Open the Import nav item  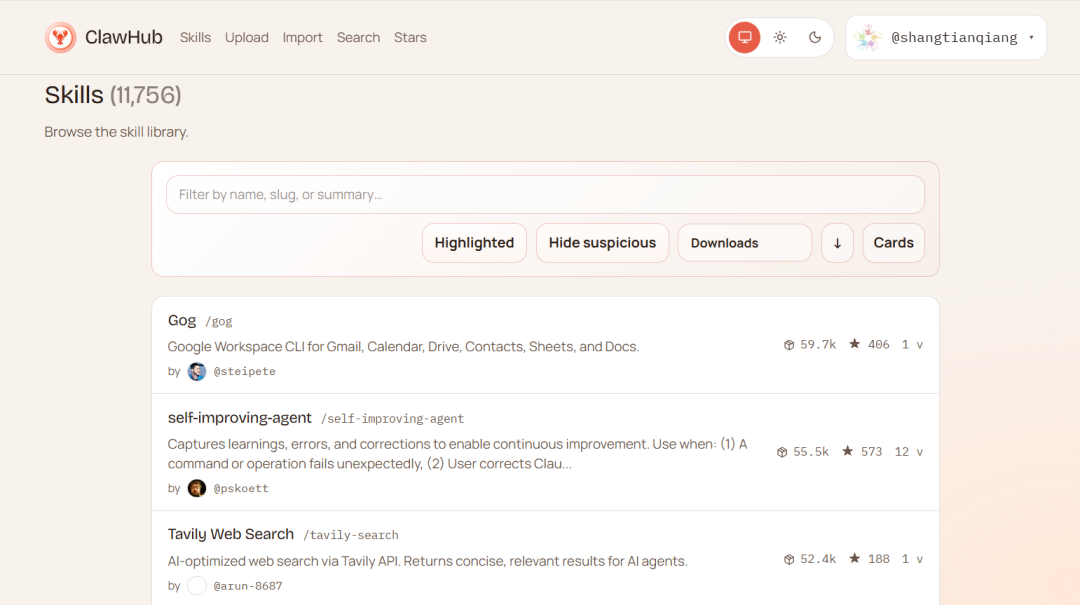(x=302, y=37)
